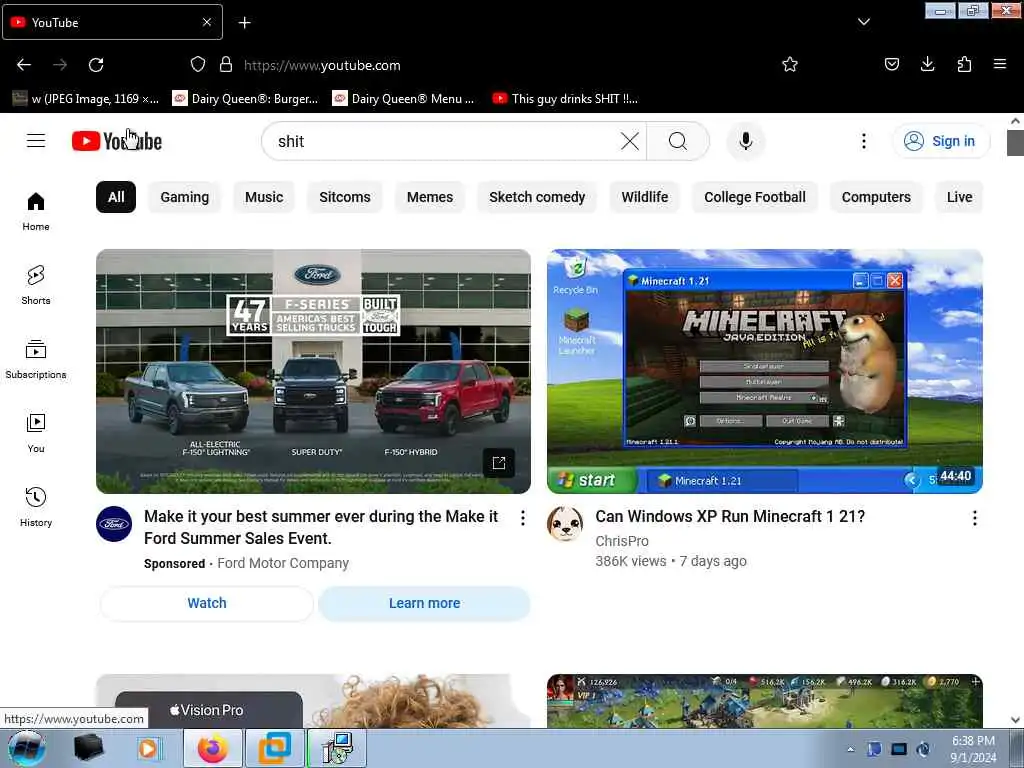This screenshot has width=1024, height=768.
Task: Click the page vertical scrollbar thumb
Action: (1015, 143)
